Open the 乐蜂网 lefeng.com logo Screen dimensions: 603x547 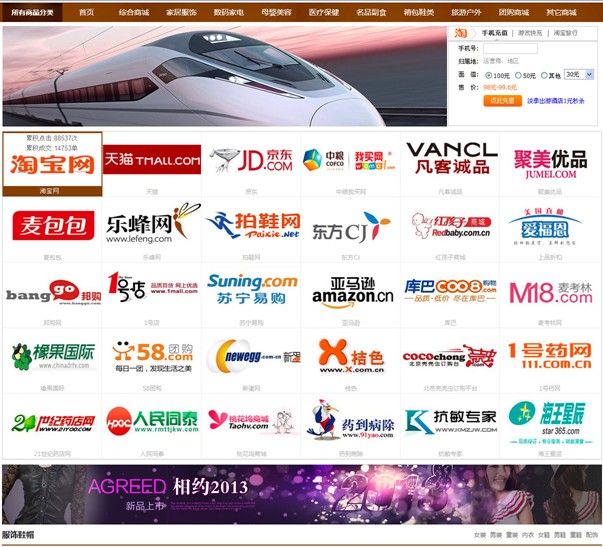[153, 223]
